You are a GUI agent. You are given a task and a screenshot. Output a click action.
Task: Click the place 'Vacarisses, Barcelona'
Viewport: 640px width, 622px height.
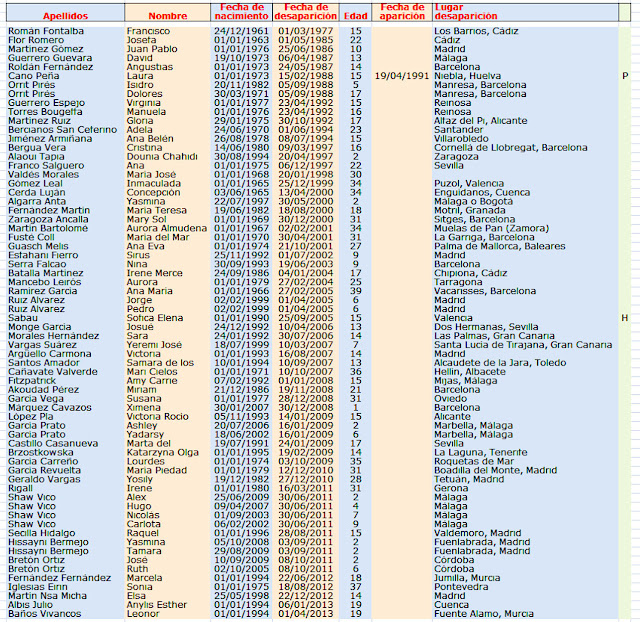[x=485, y=291]
